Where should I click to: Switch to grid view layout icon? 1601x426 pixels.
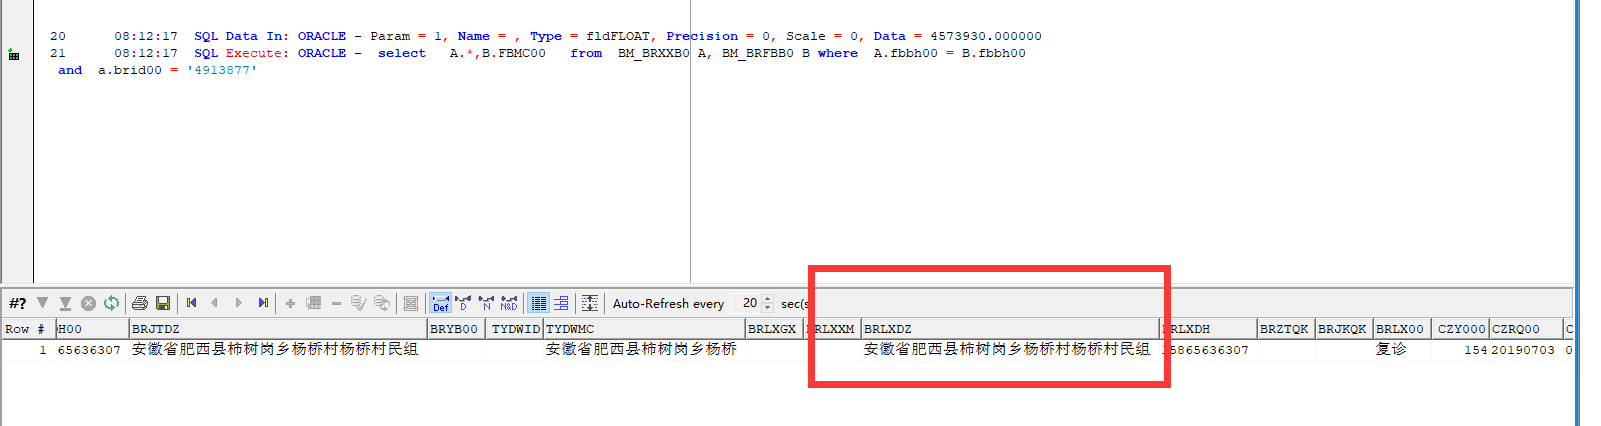click(539, 303)
